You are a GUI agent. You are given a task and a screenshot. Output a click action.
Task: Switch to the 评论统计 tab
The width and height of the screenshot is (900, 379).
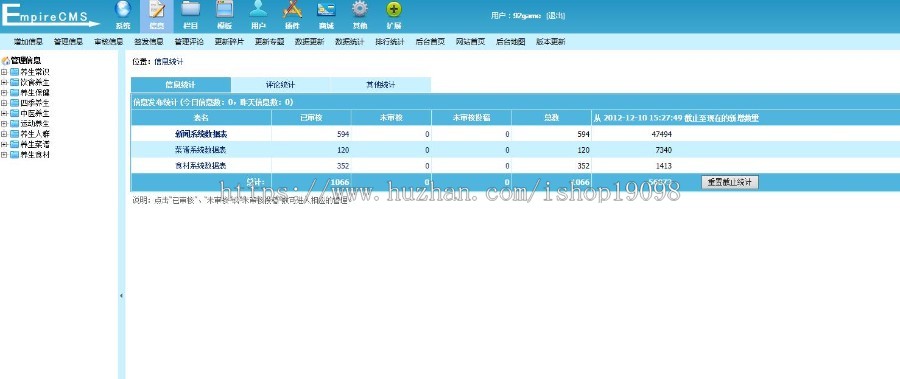point(281,84)
